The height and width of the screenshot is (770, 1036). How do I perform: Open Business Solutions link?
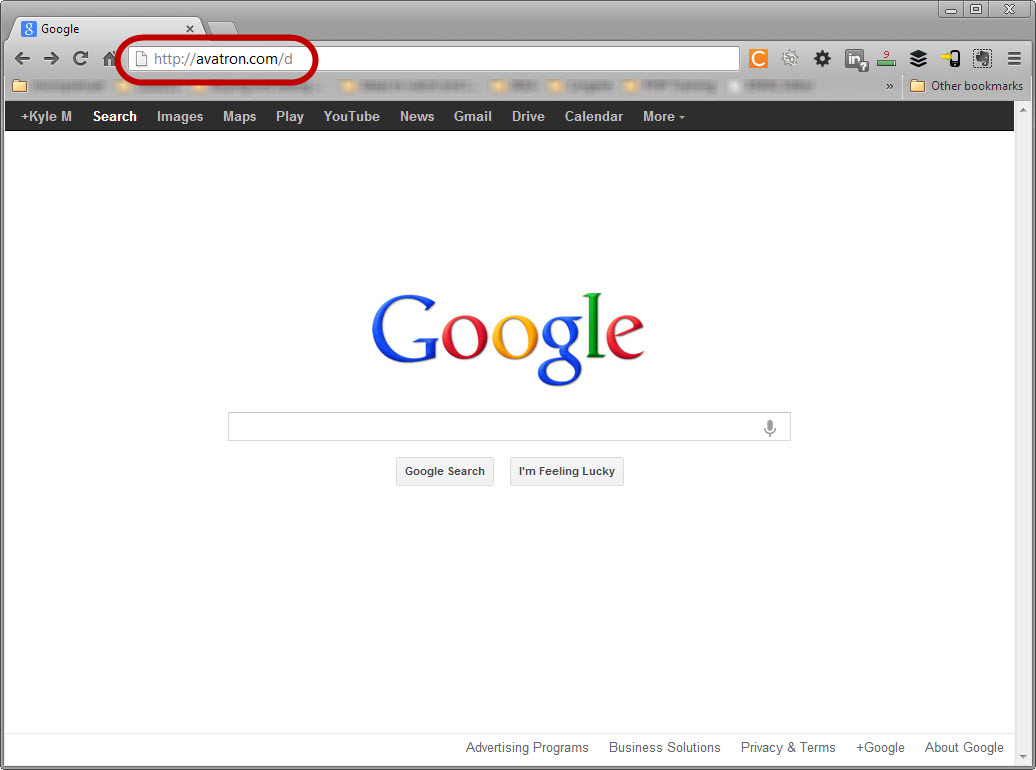(x=665, y=748)
